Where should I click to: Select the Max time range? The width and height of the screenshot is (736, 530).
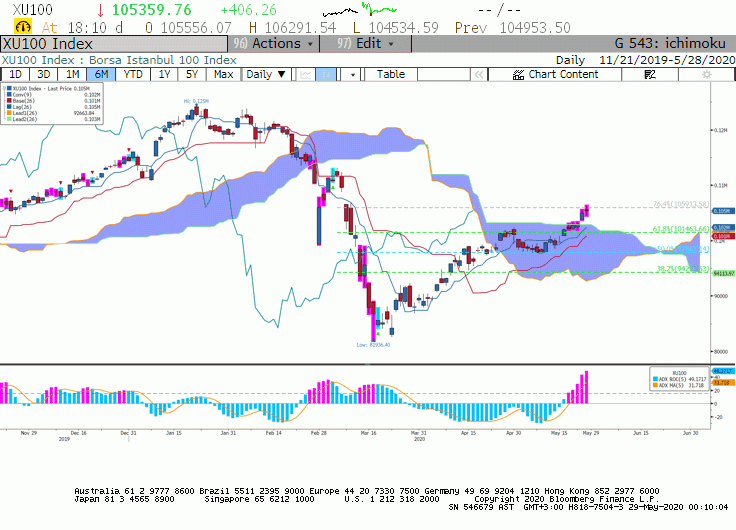[x=223, y=74]
